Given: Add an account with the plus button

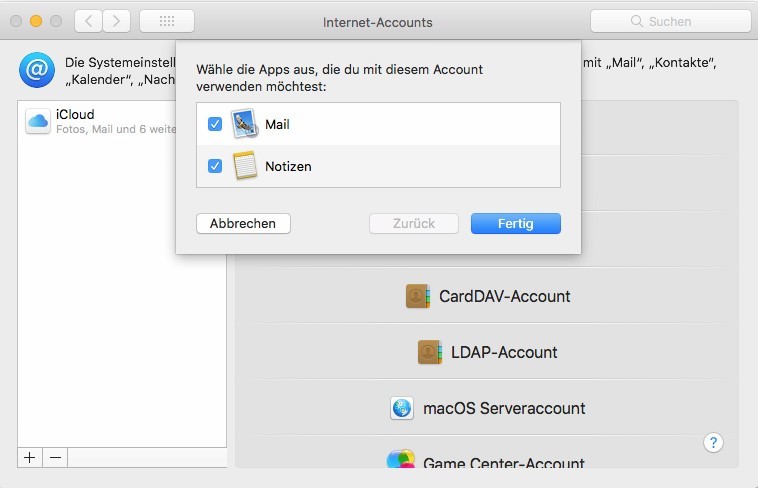Looking at the screenshot, I should click(30, 457).
